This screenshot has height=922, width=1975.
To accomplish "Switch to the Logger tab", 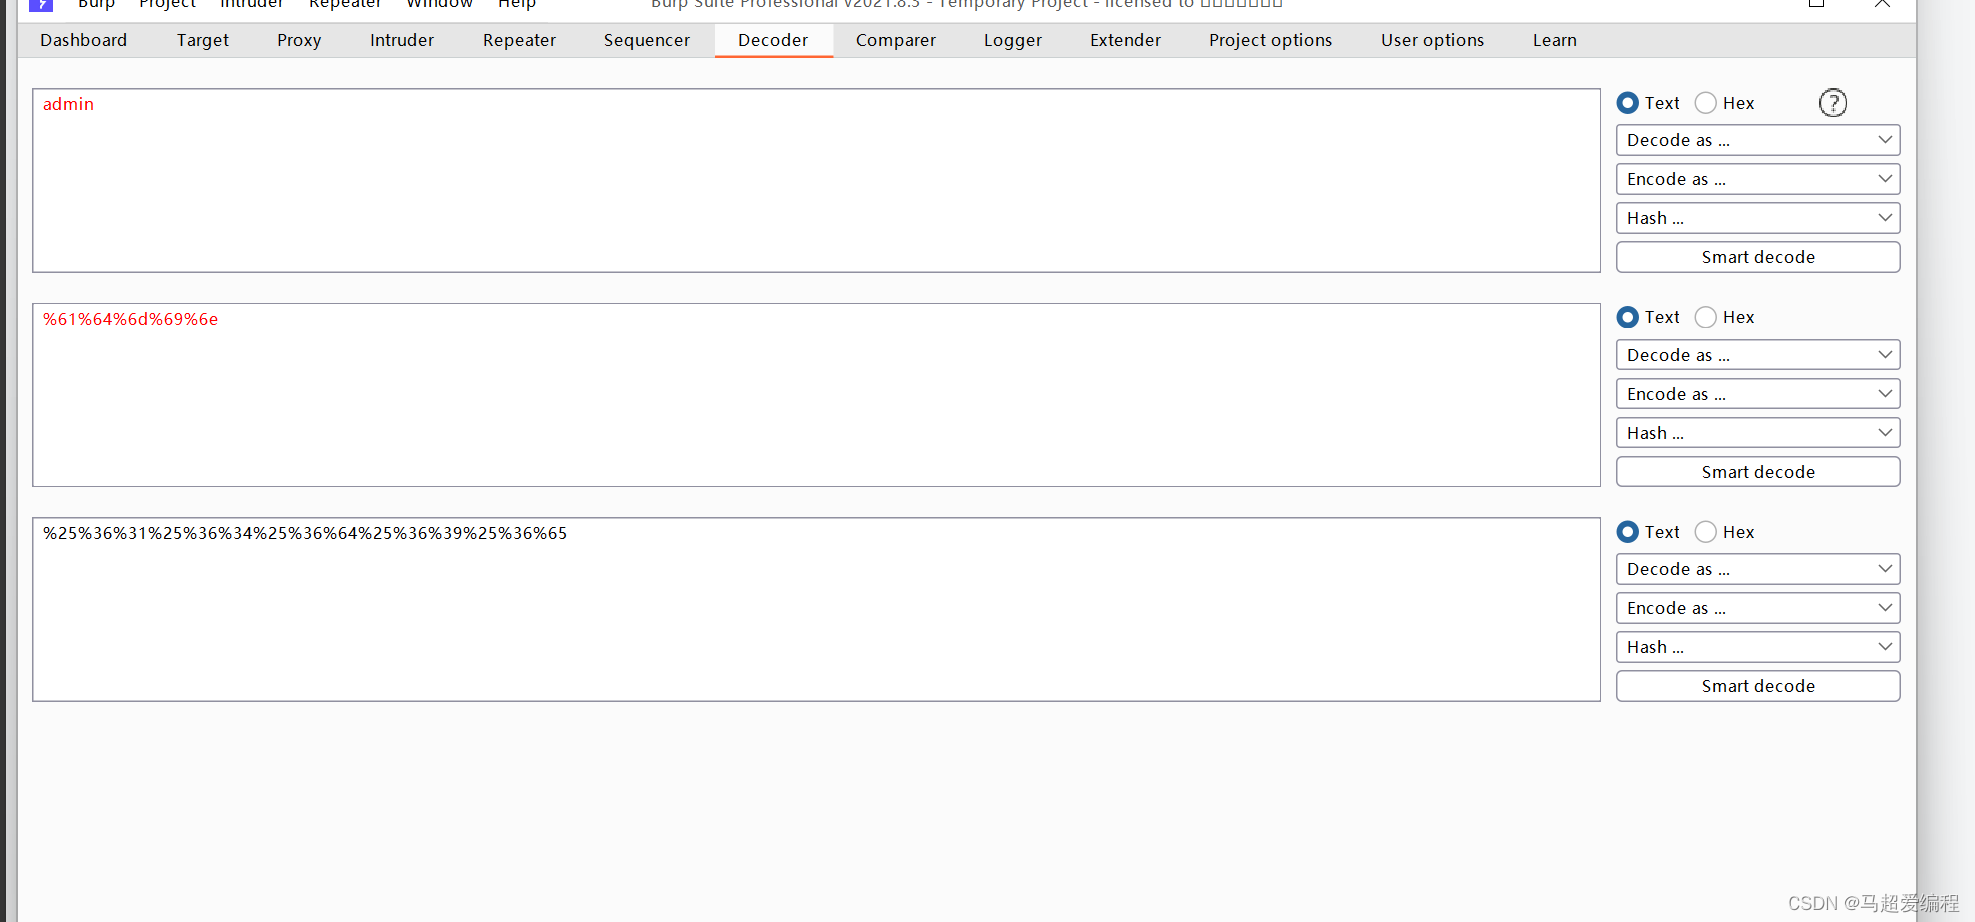I will pyautogui.click(x=1013, y=40).
